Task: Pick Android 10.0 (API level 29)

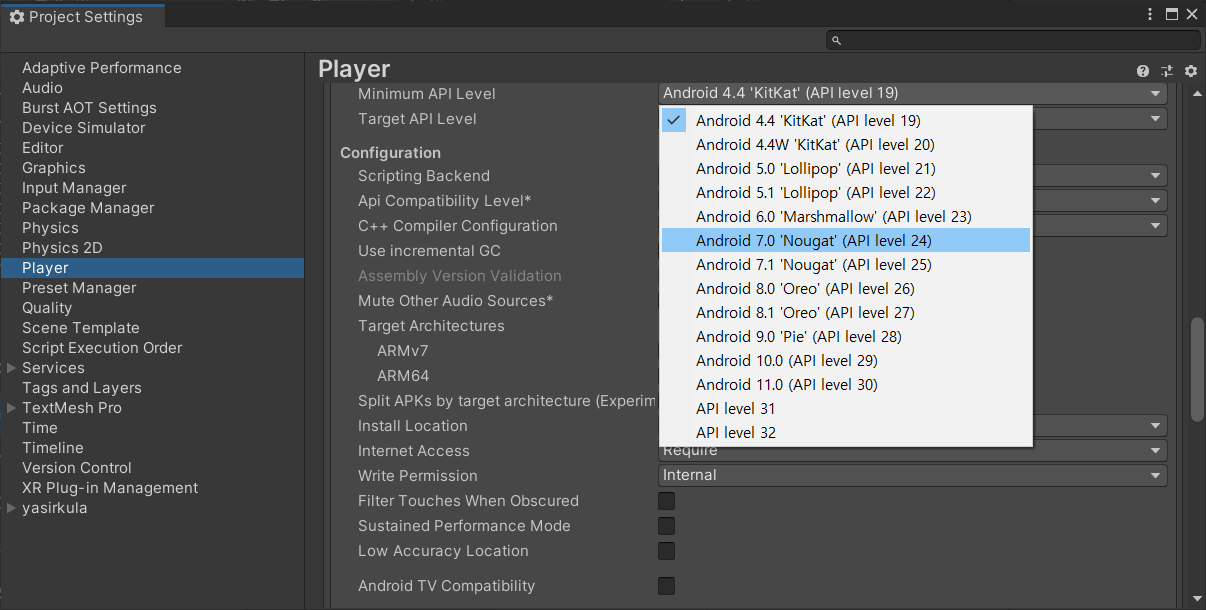Action: click(x=846, y=360)
